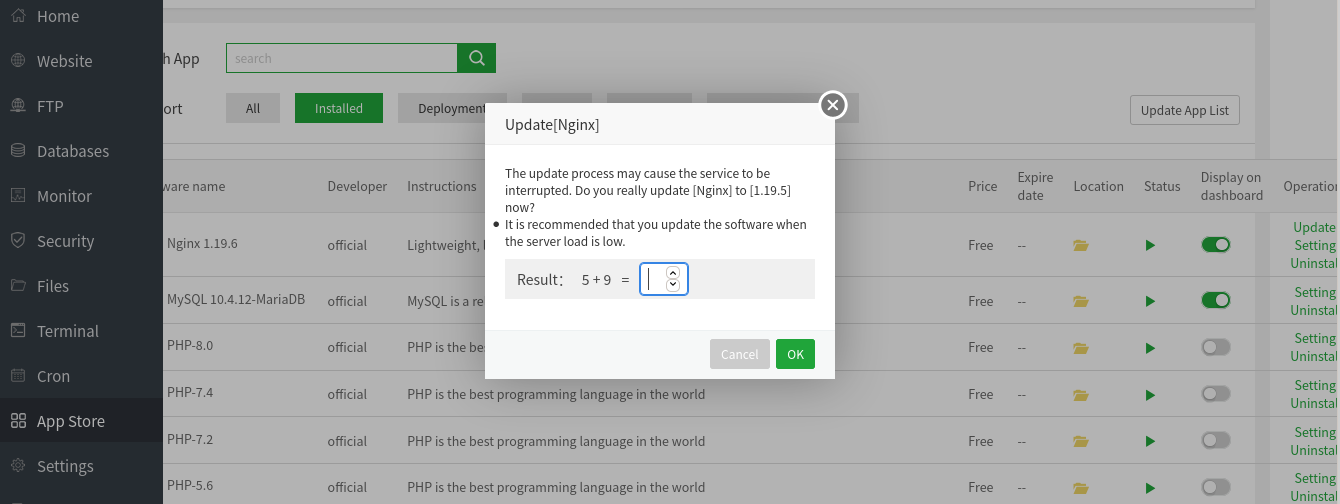Click PHP-5.6 software name
This screenshot has height=504, width=1340.
190,485
